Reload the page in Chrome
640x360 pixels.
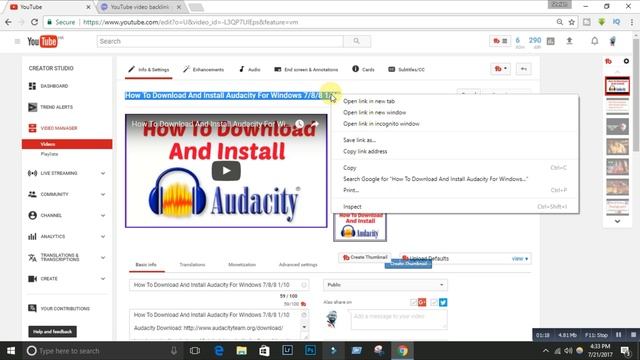(34, 22)
